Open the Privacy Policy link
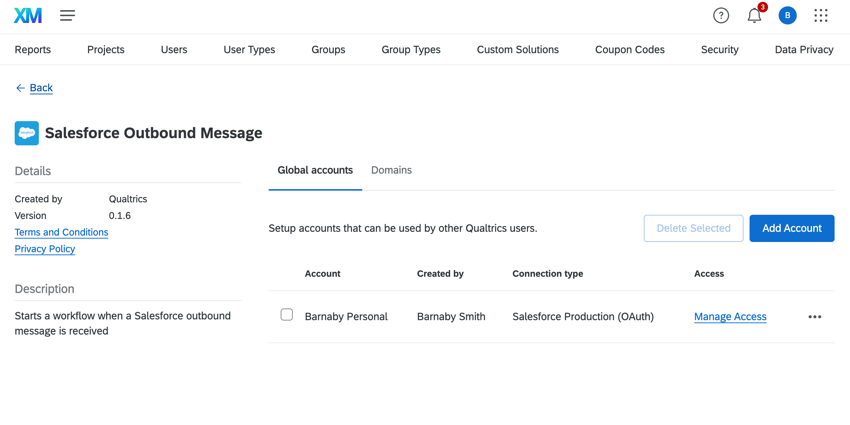850x425 pixels. coord(45,249)
